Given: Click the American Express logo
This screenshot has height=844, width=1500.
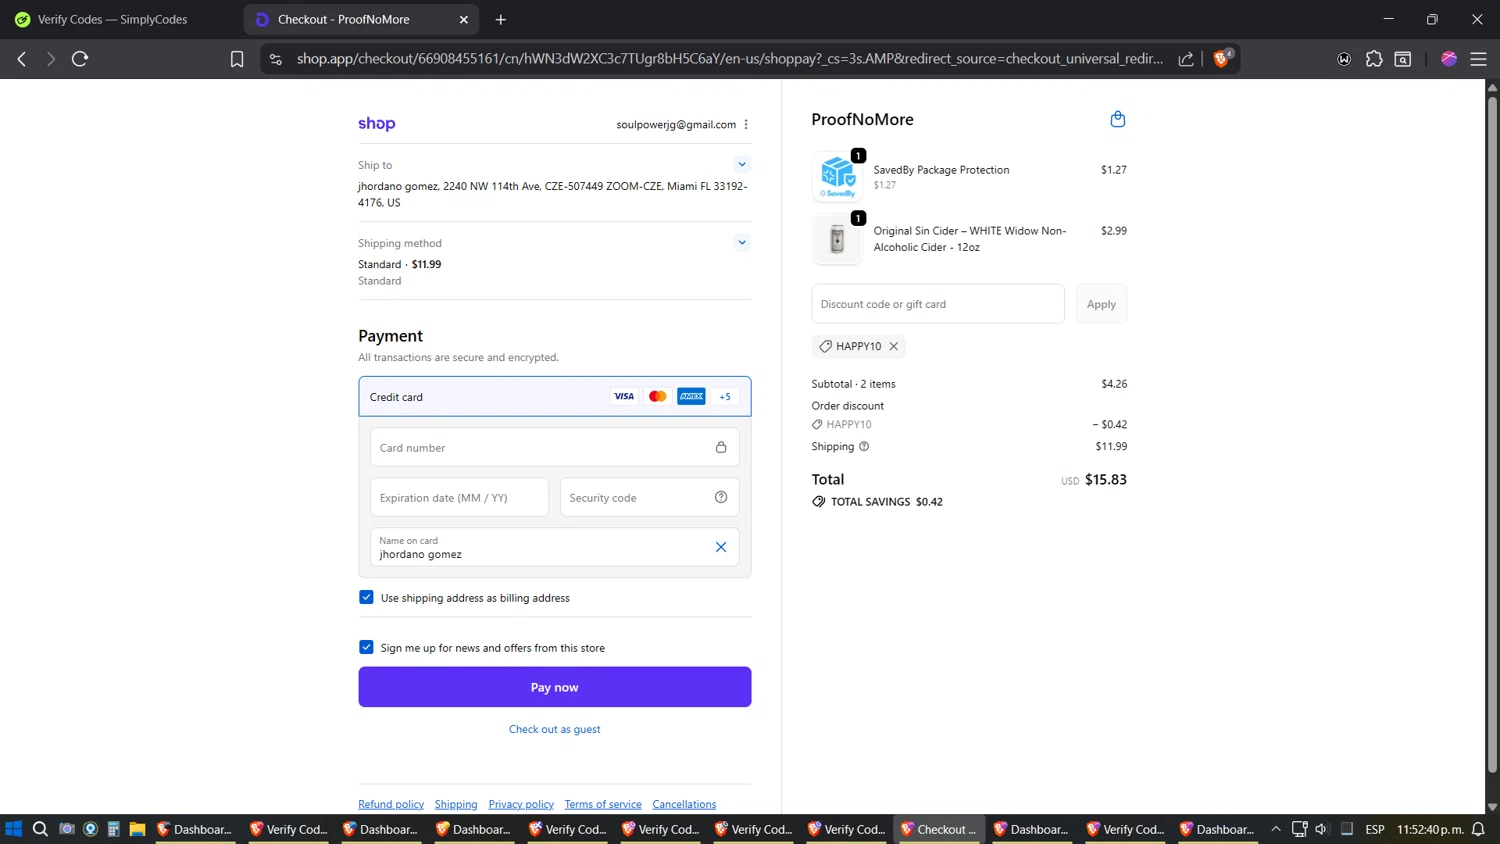Looking at the screenshot, I should (x=691, y=396).
